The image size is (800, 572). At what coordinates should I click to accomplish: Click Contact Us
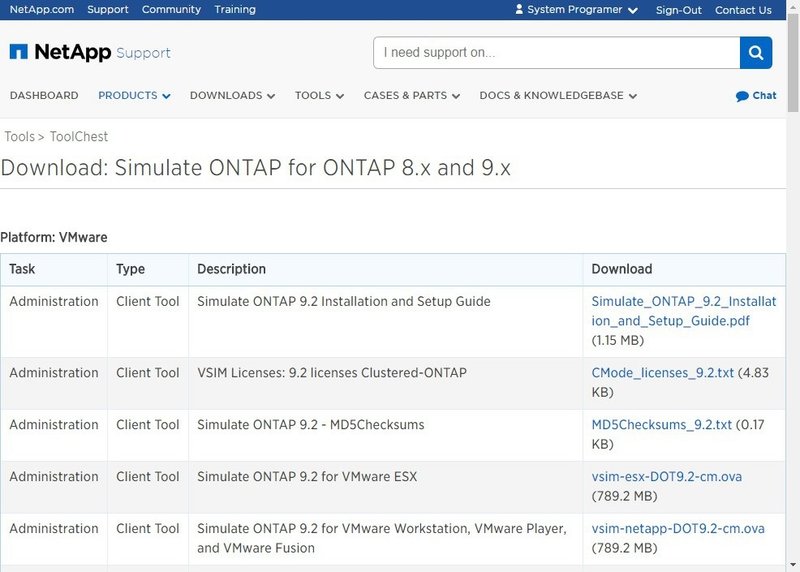(x=743, y=10)
